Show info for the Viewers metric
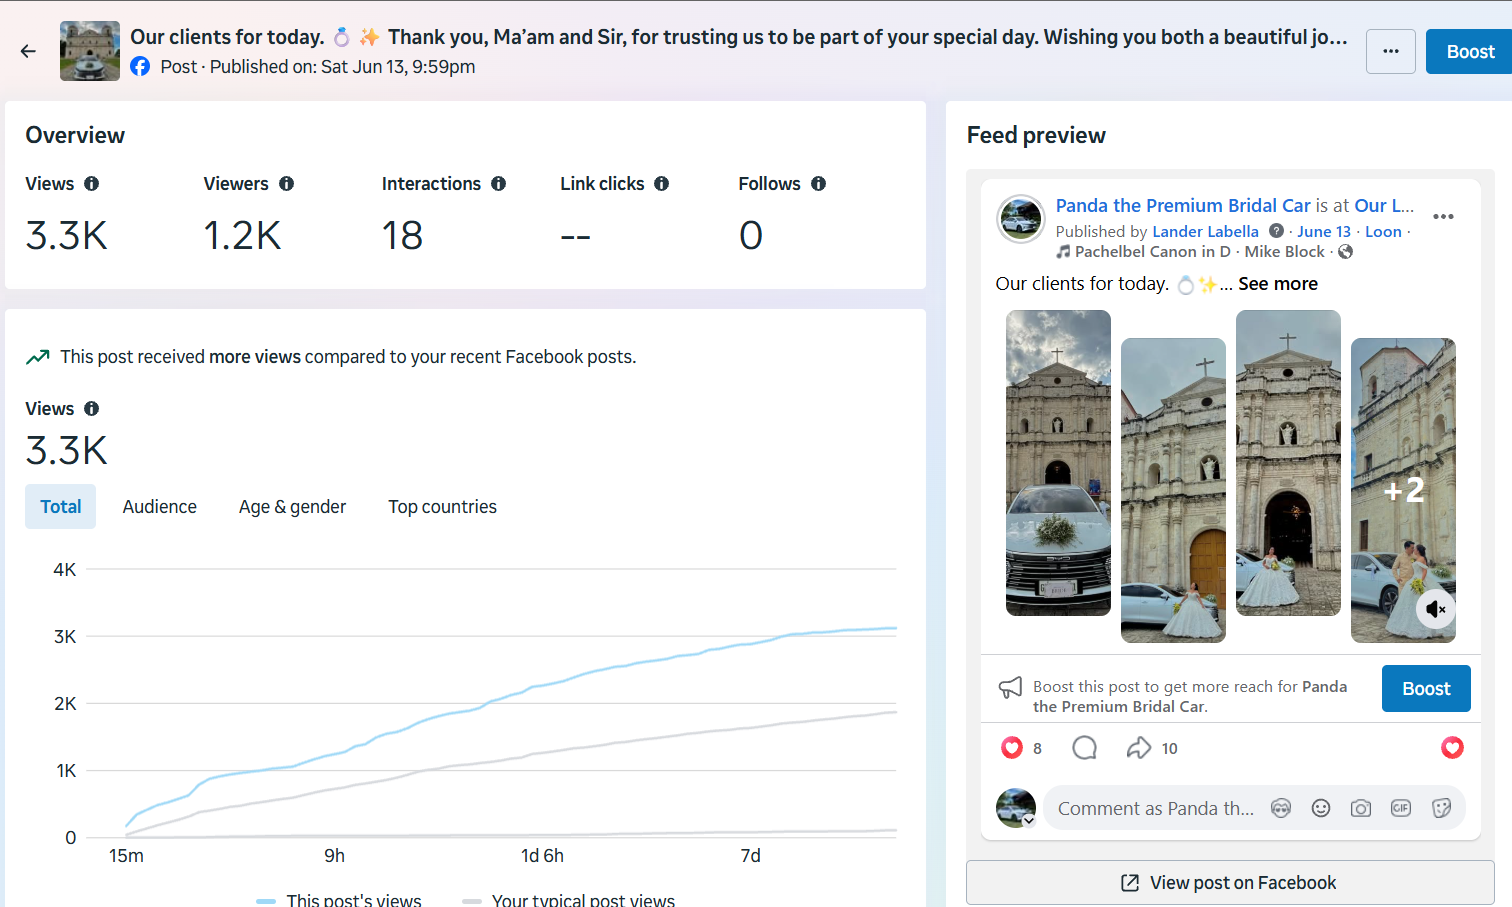 pos(287,184)
